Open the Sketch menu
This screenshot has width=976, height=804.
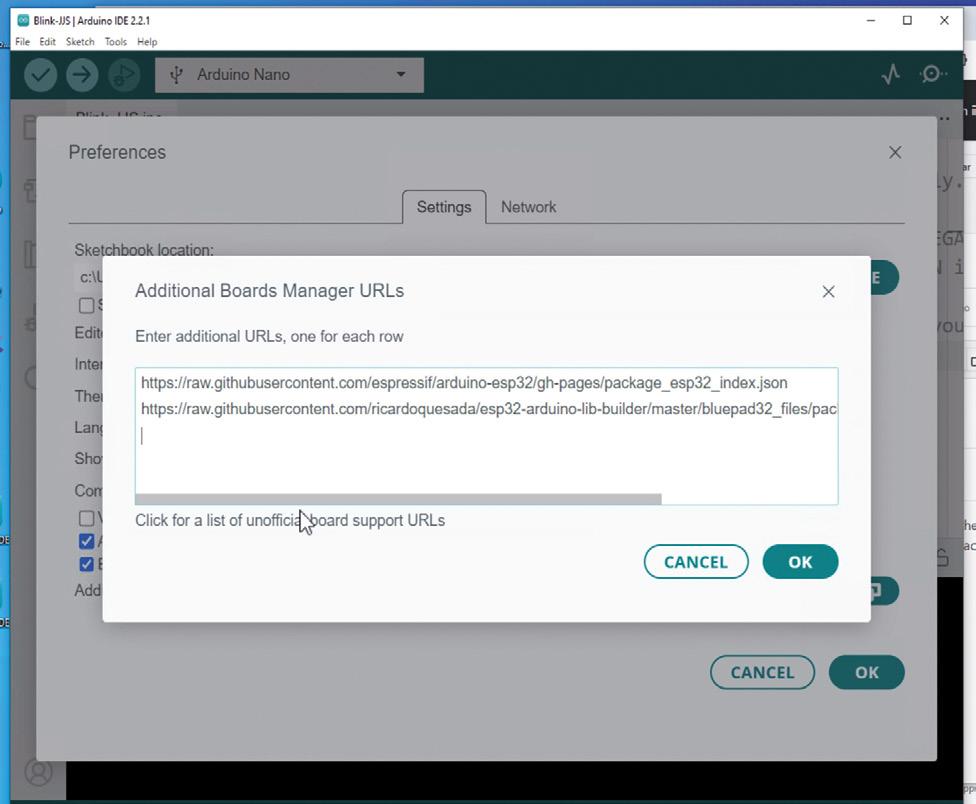click(x=80, y=42)
